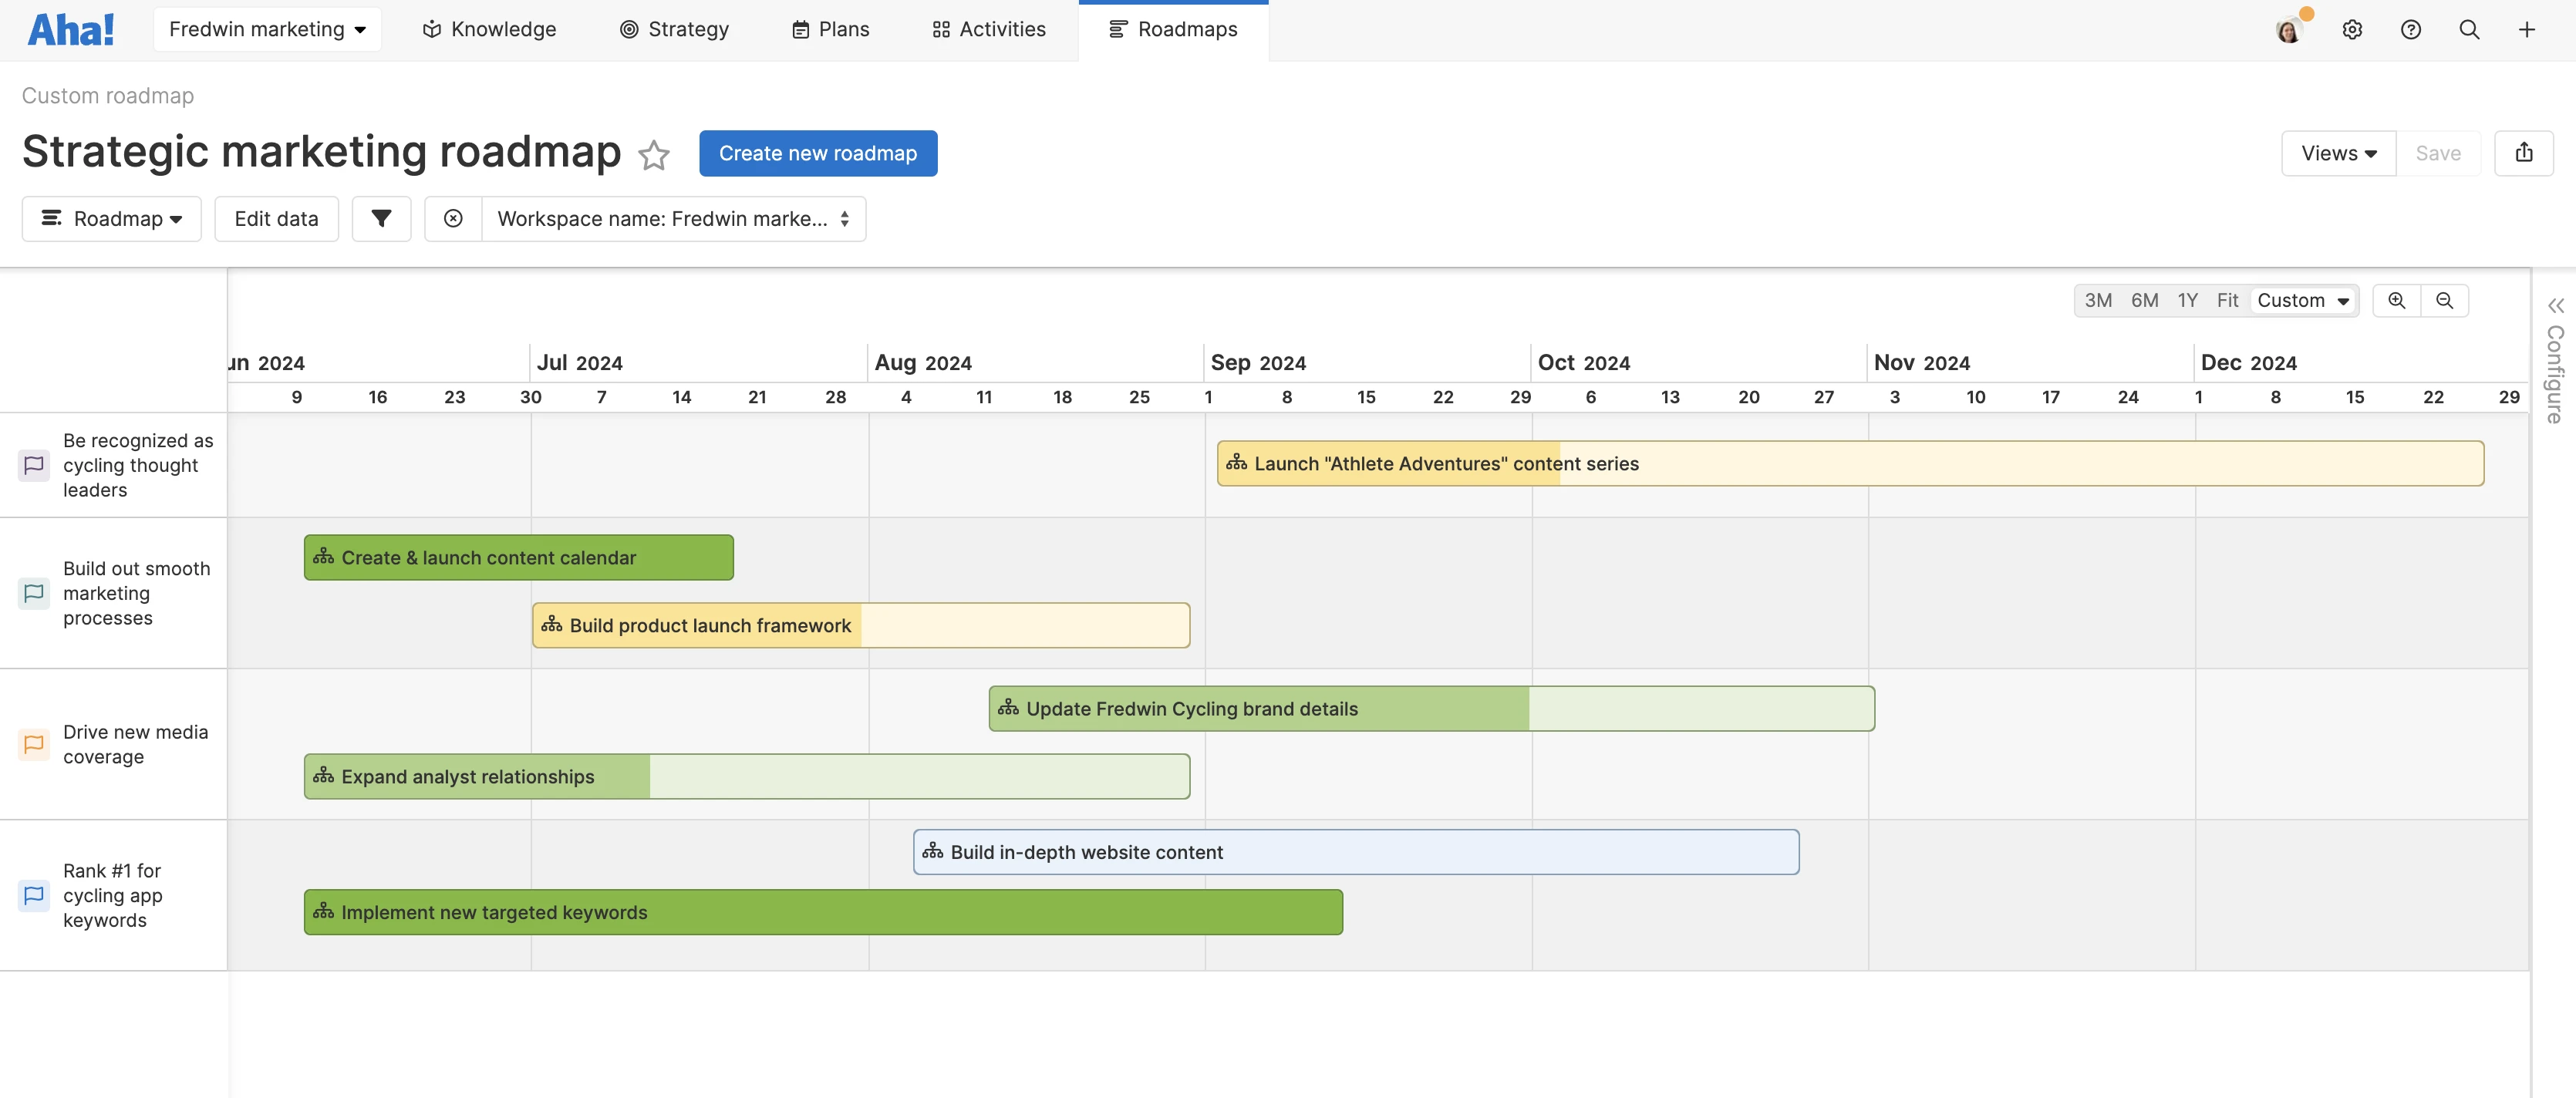Share the roadmap using the export icon
Image resolution: width=2576 pixels, height=1098 pixels.
pyautogui.click(x=2524, y=152)
